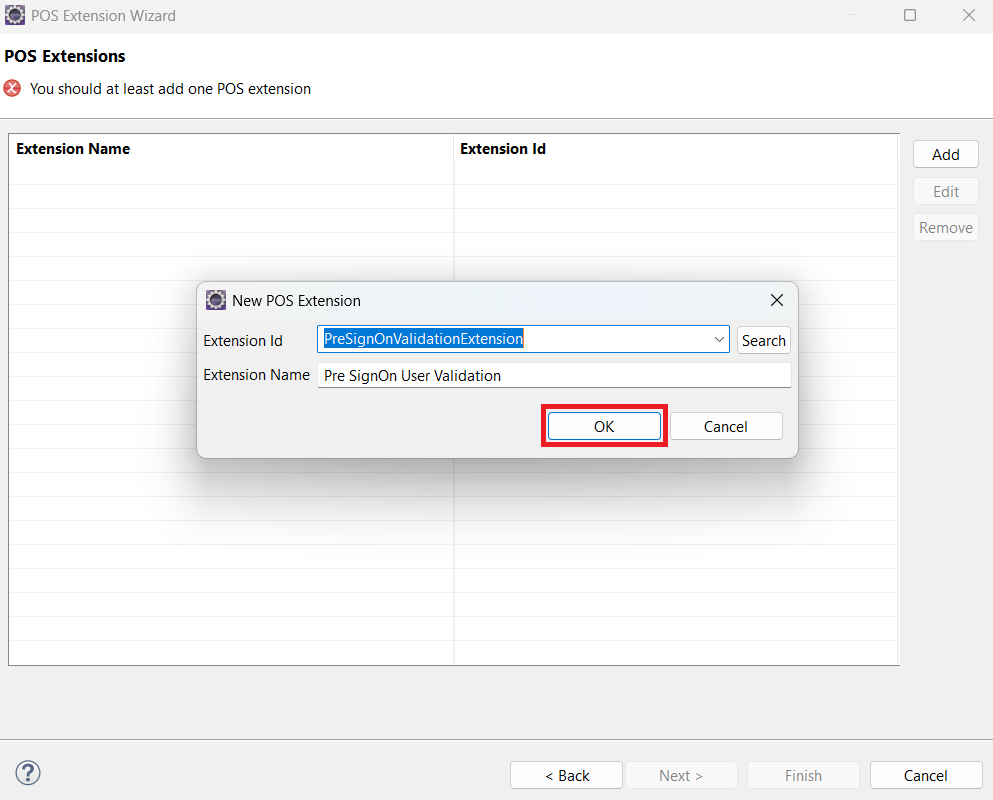Click the Add button to create an extension
This screenshot has width=993, height=800.
coord(945,153)
